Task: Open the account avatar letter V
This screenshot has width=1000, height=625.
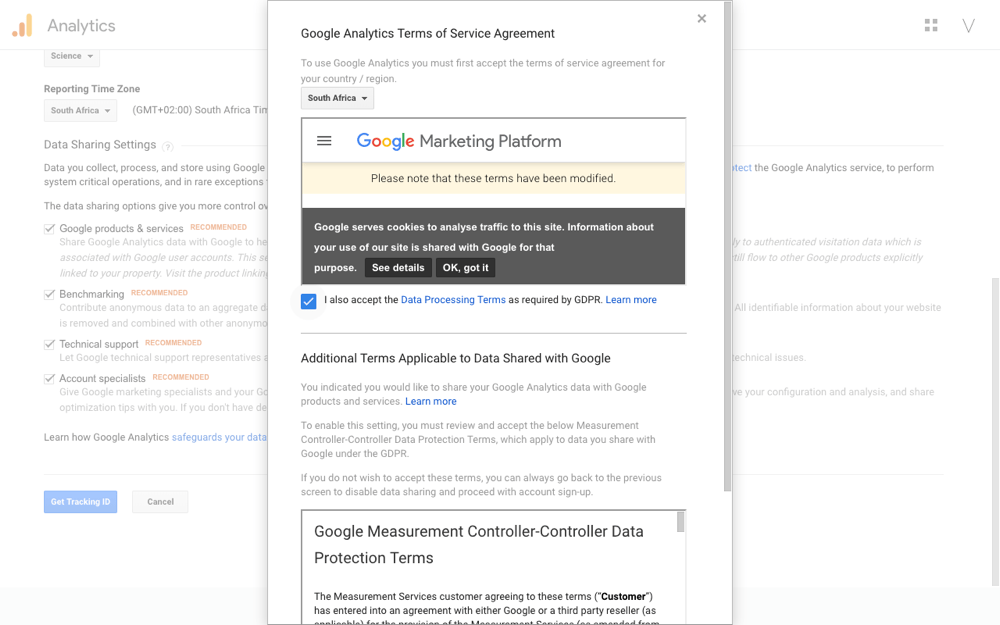Action: click(x=968, y=26)
